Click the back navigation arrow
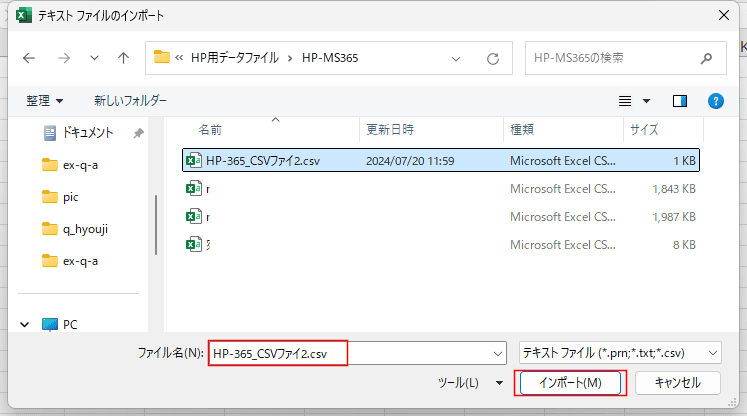Screen dimensions: 747x416 point(29,59)
